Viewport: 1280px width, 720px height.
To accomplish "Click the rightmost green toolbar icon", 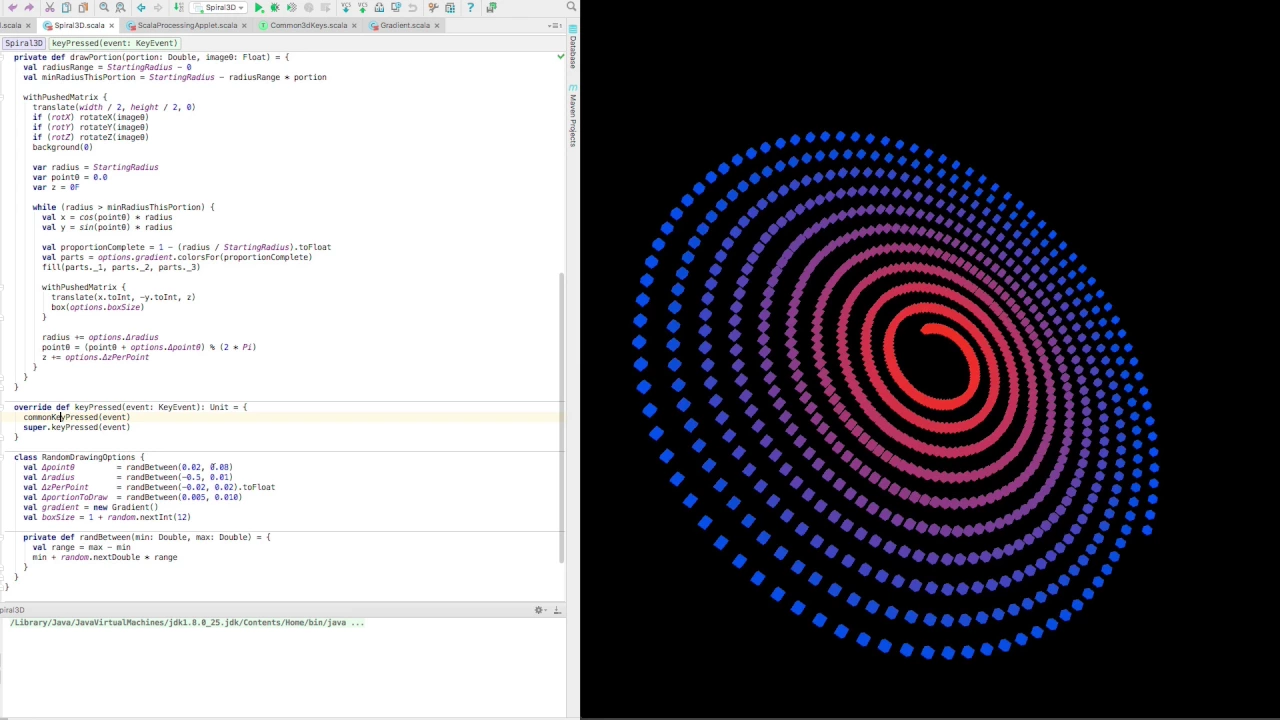I will click(x=491, y=7).
